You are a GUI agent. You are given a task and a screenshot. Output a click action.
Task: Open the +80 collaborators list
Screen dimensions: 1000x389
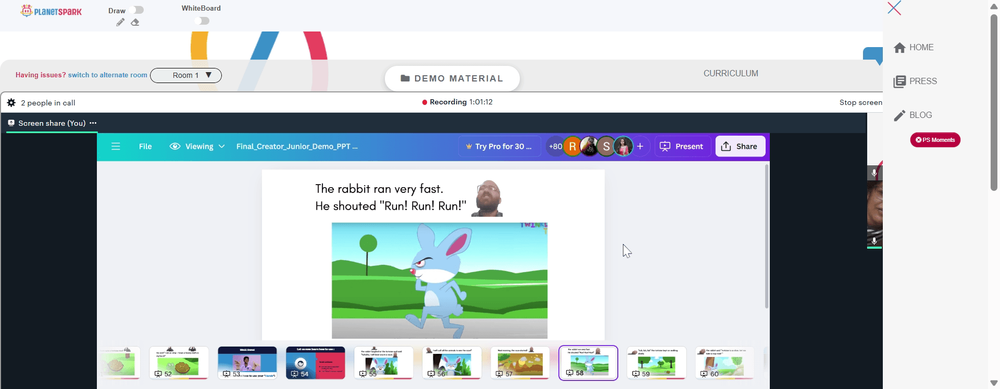point(555,146)
